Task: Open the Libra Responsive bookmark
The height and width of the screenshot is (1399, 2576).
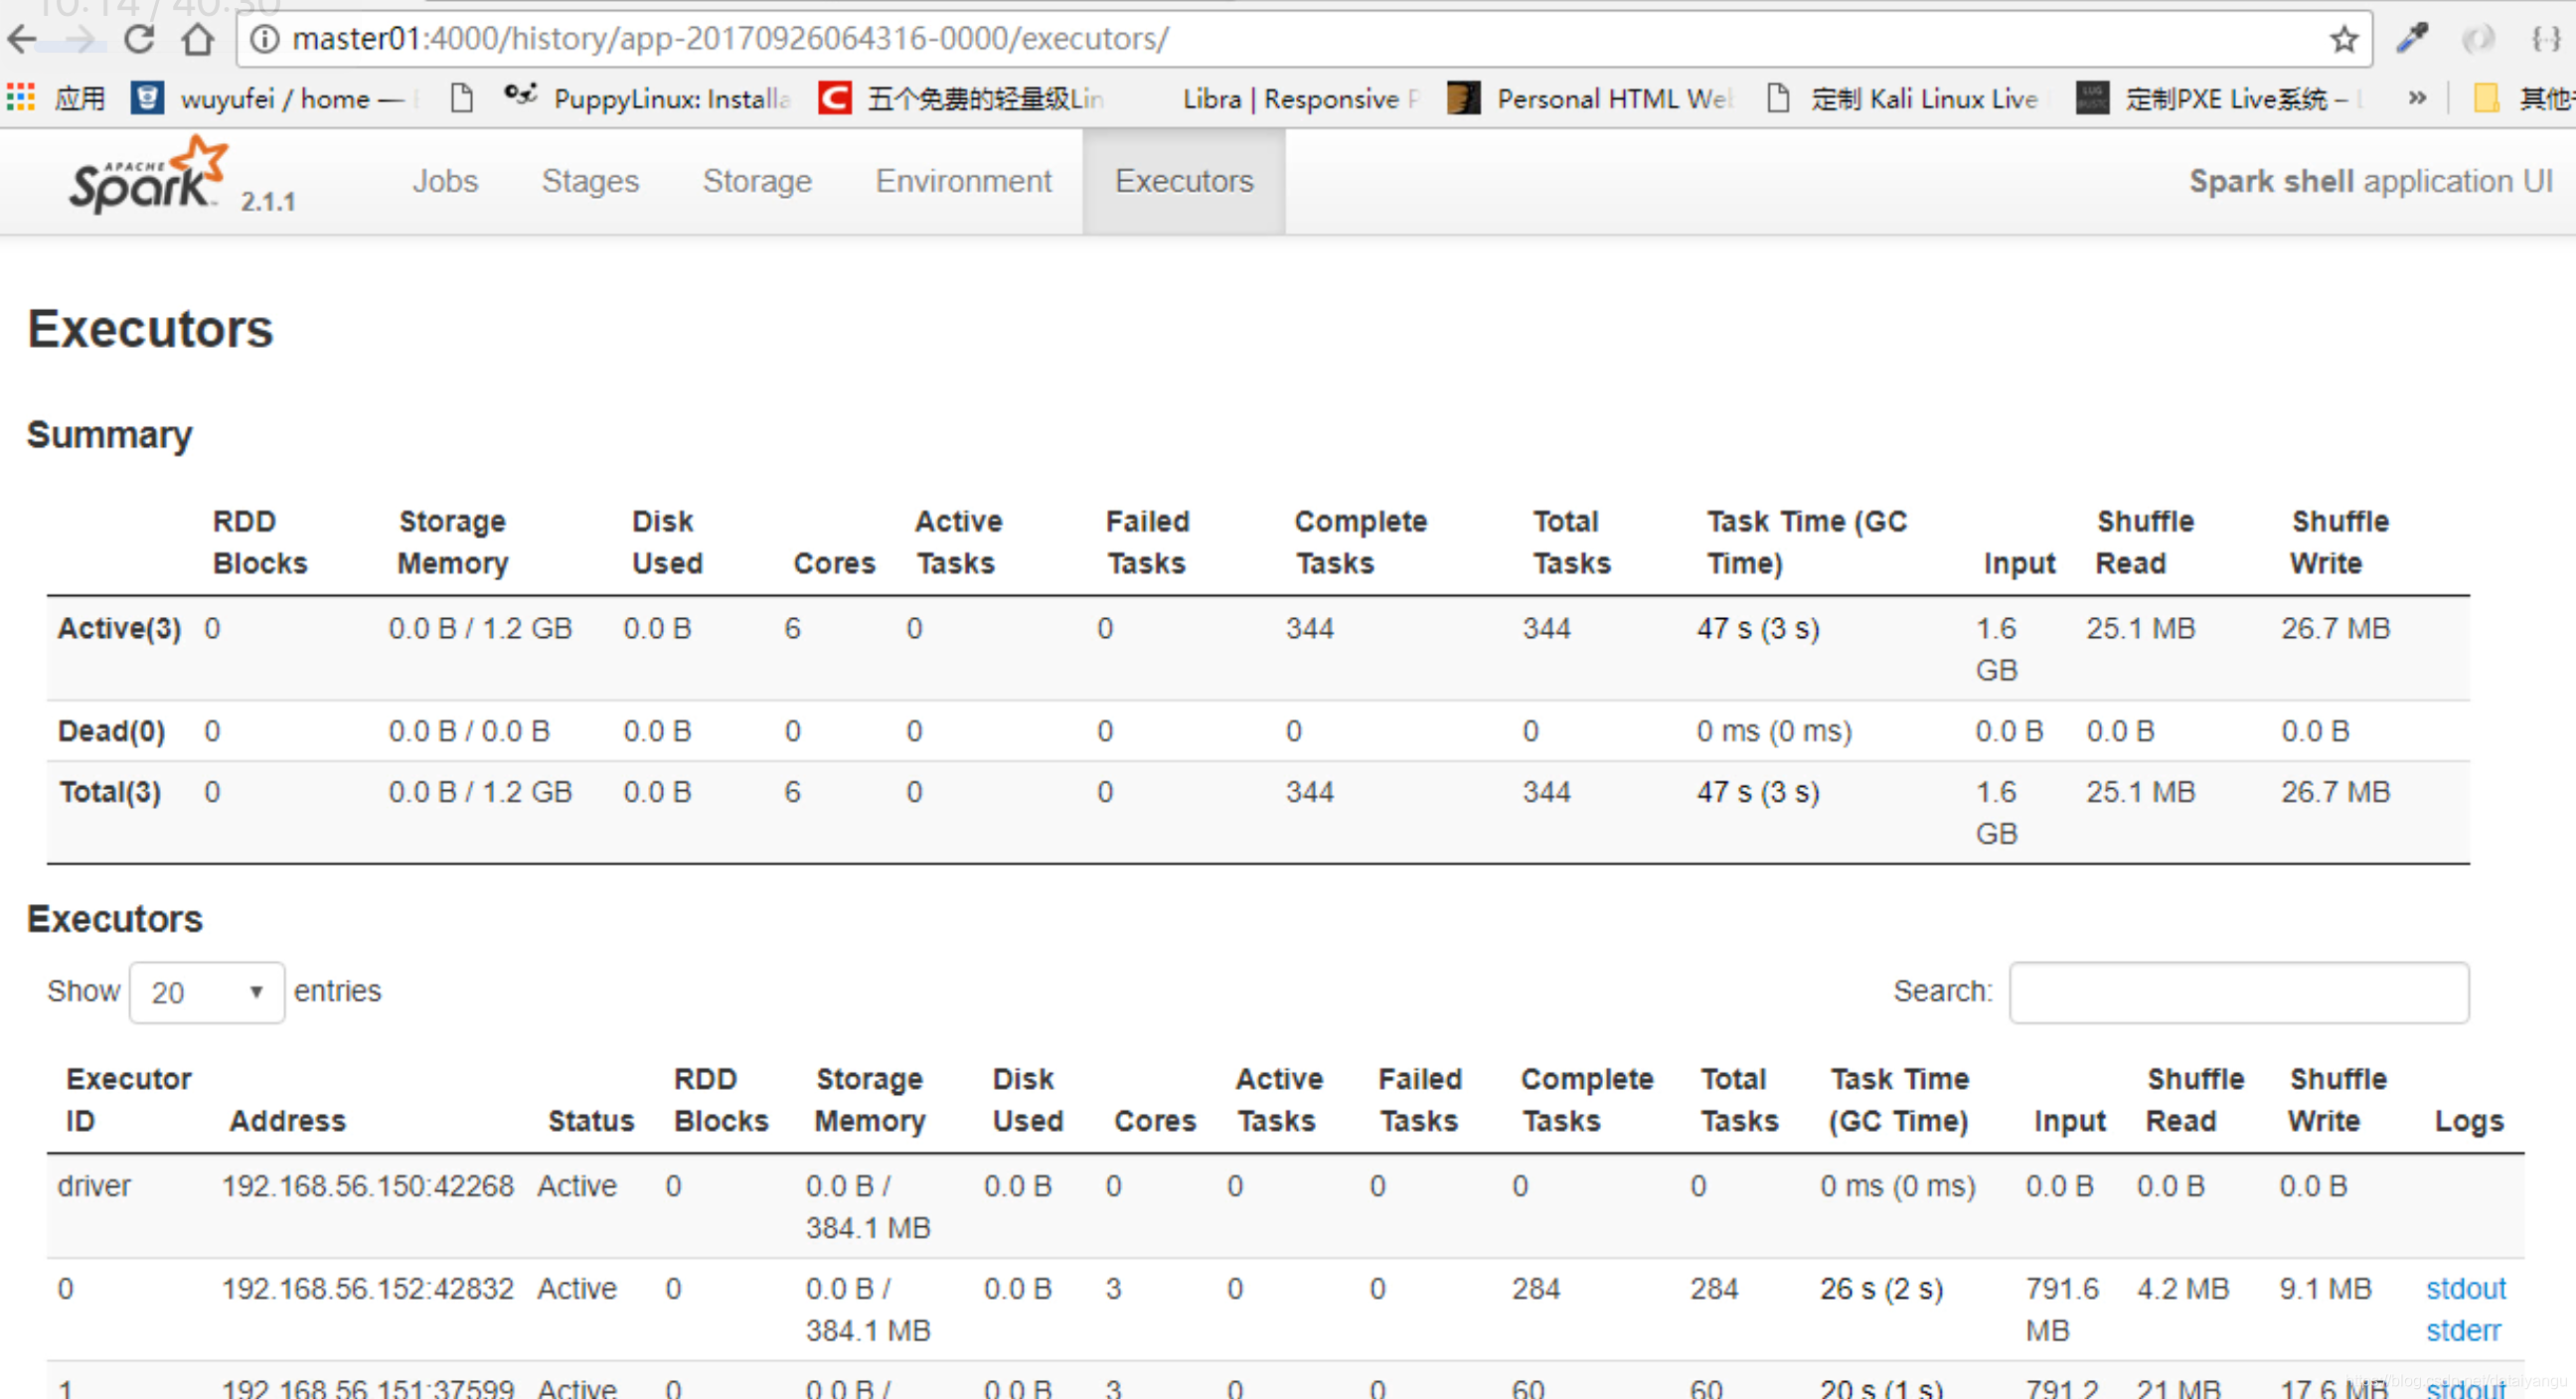Action: tap(1300, 98)
